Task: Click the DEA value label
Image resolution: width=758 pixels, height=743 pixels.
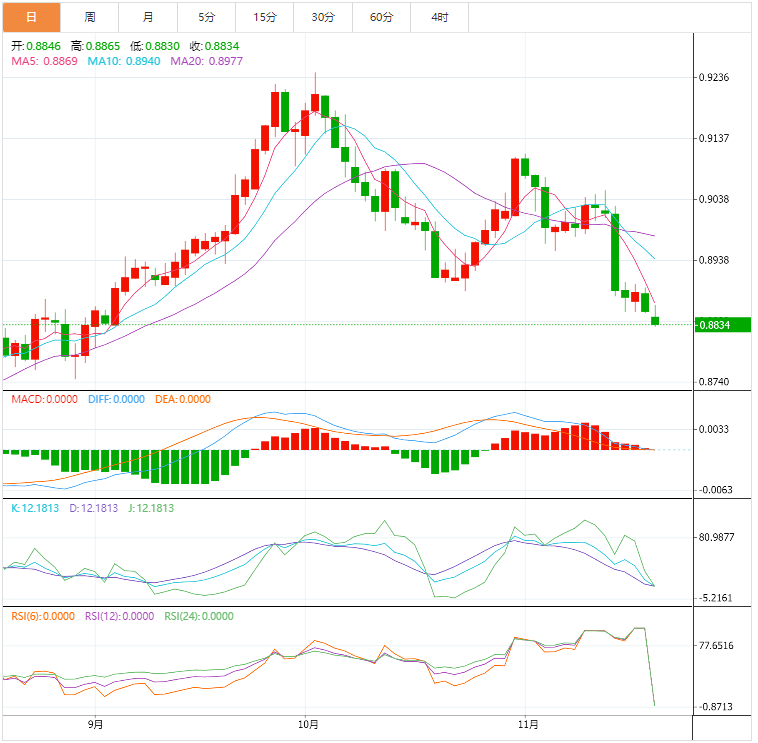Action: point(182,399)
